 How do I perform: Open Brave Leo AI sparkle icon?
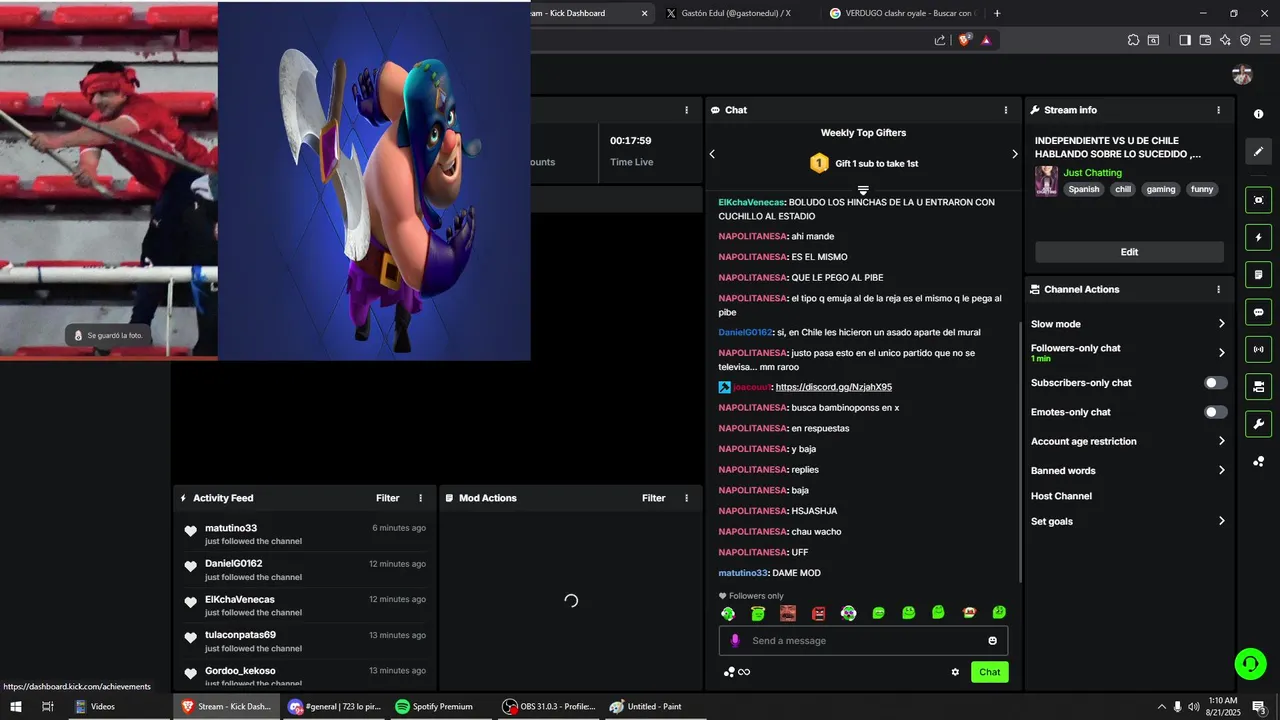1225,40
